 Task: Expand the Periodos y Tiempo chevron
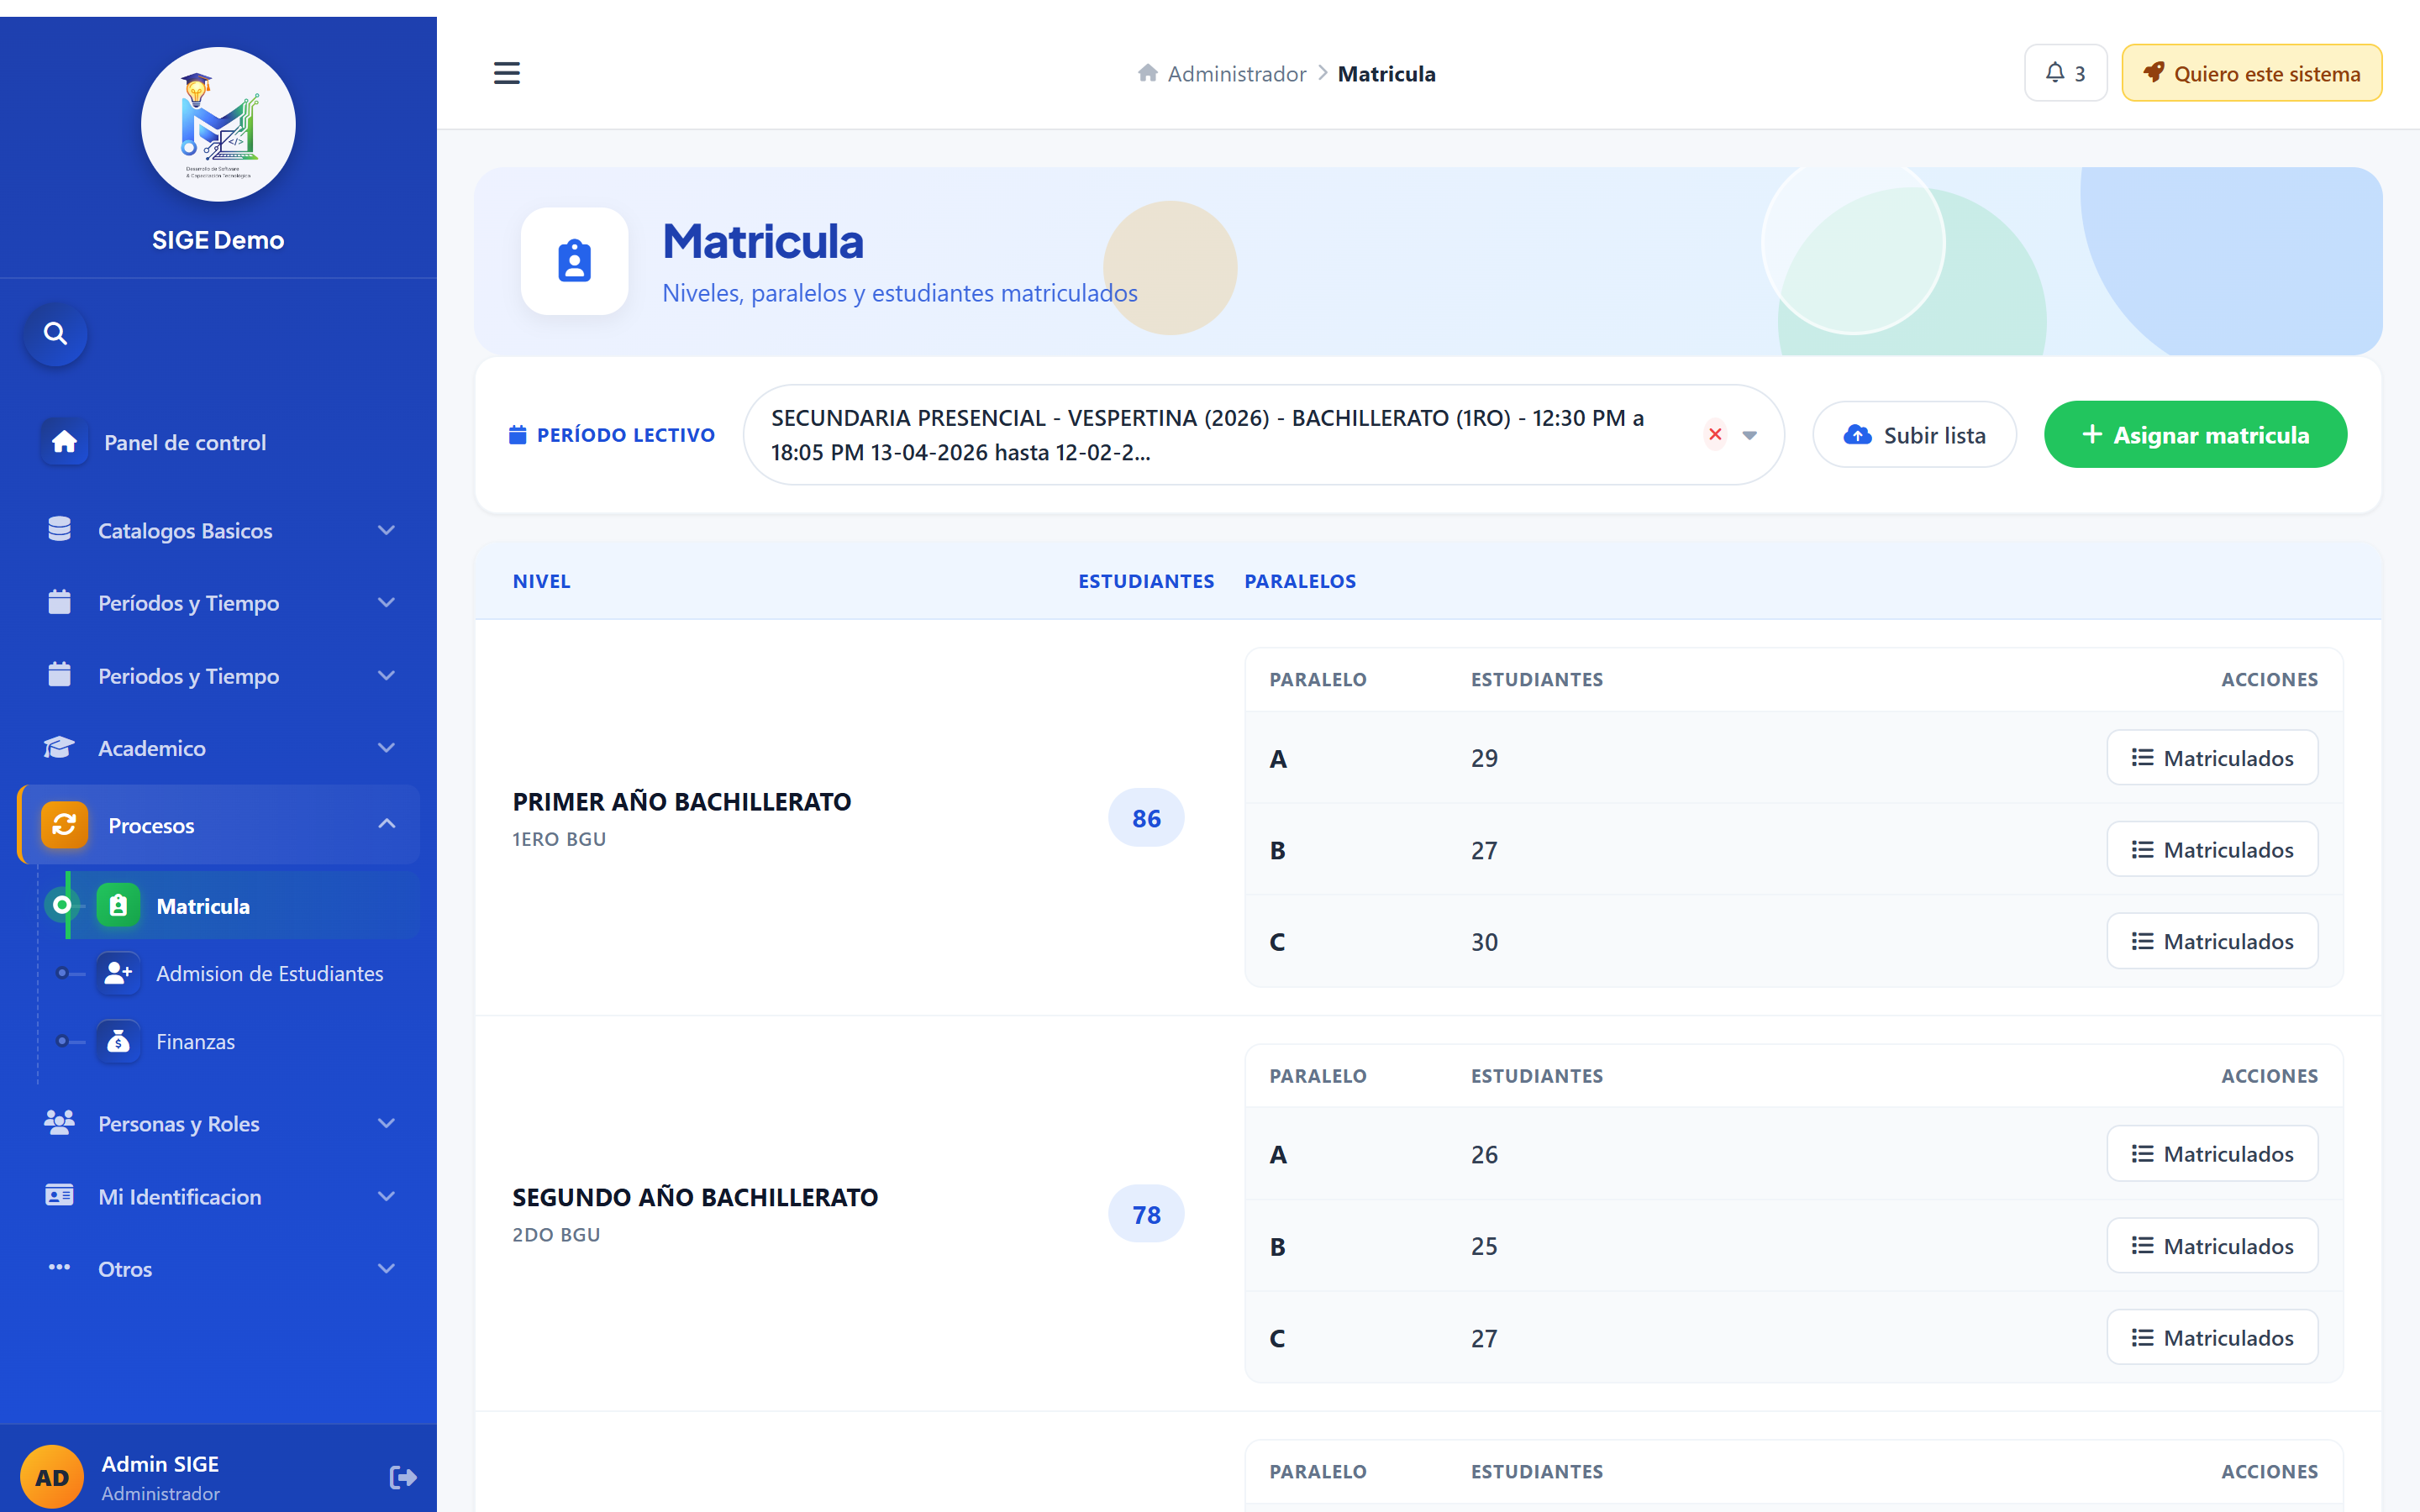(x=387, y=675)
